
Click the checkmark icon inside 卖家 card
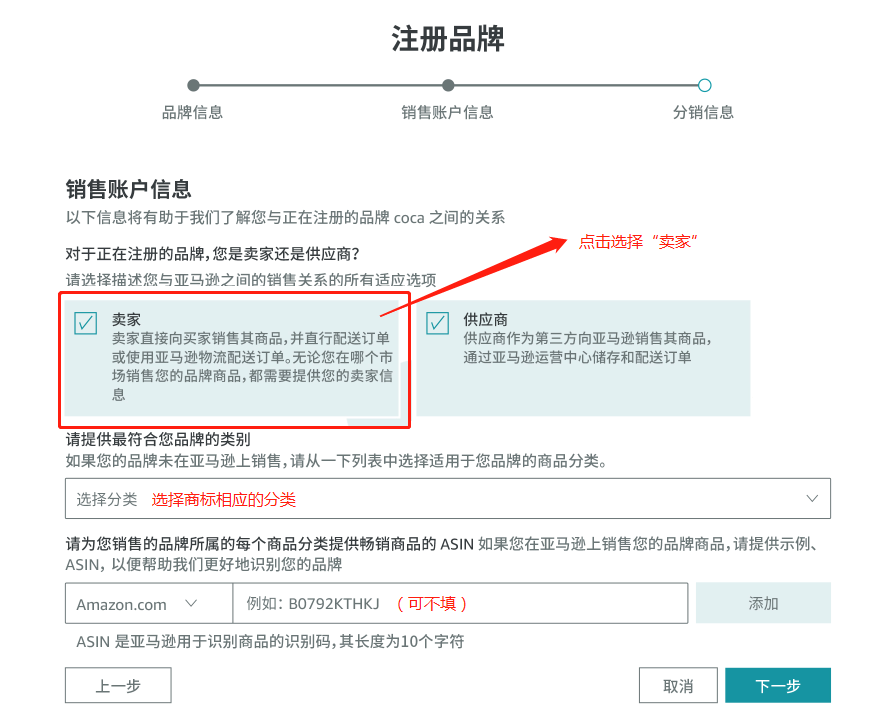click(x=87, y=323)
